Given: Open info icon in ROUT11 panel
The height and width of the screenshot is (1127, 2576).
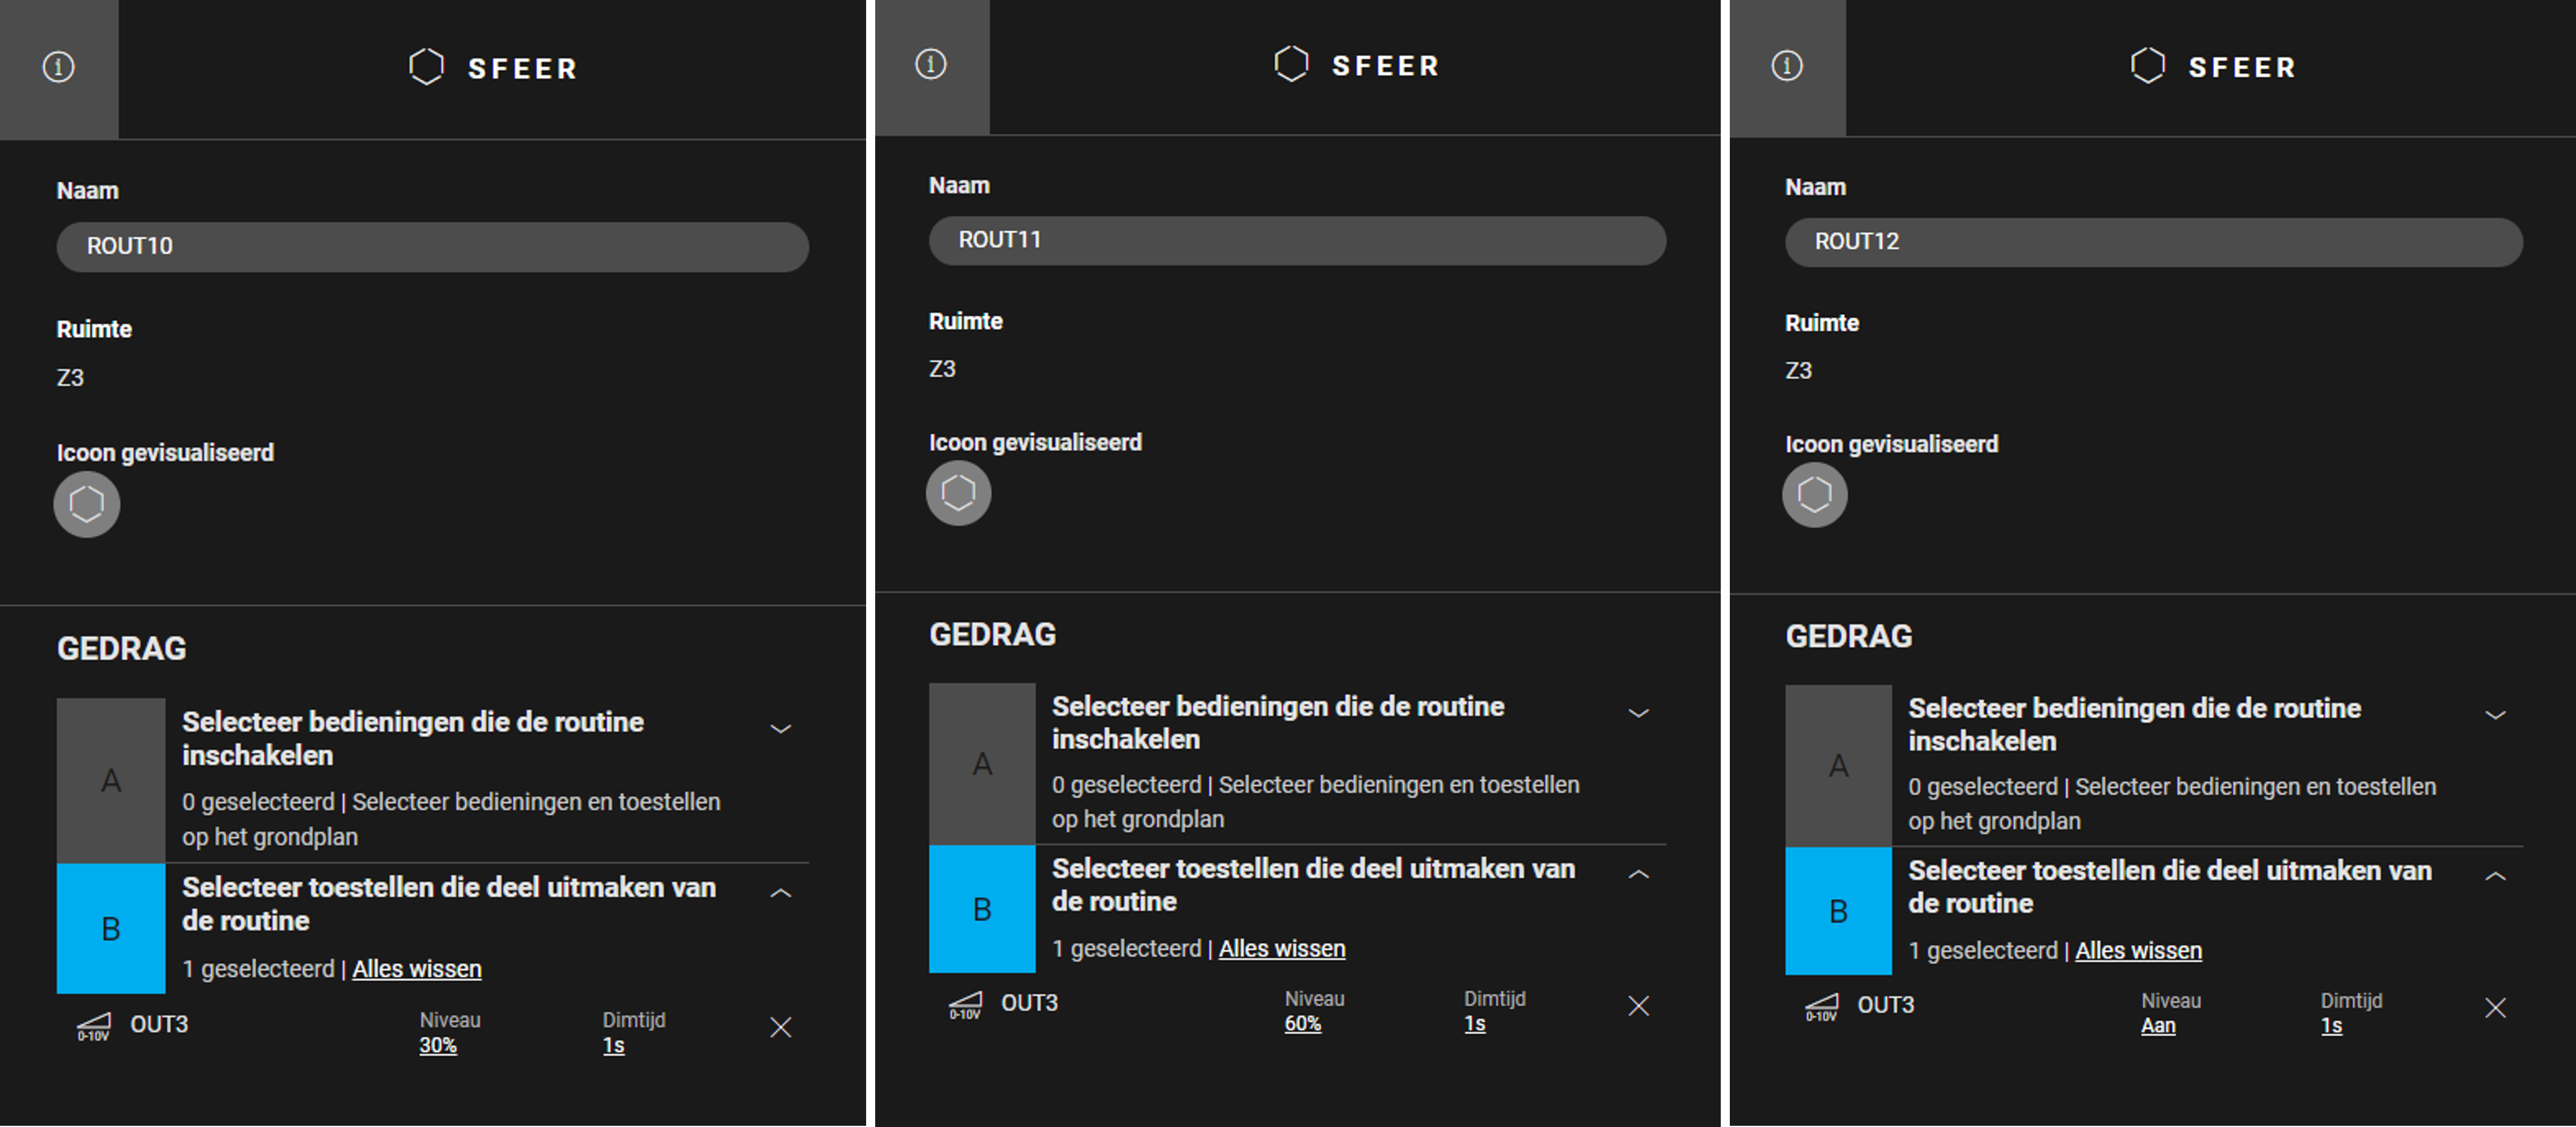Looking at the screenshot, I should pos(931,65).
